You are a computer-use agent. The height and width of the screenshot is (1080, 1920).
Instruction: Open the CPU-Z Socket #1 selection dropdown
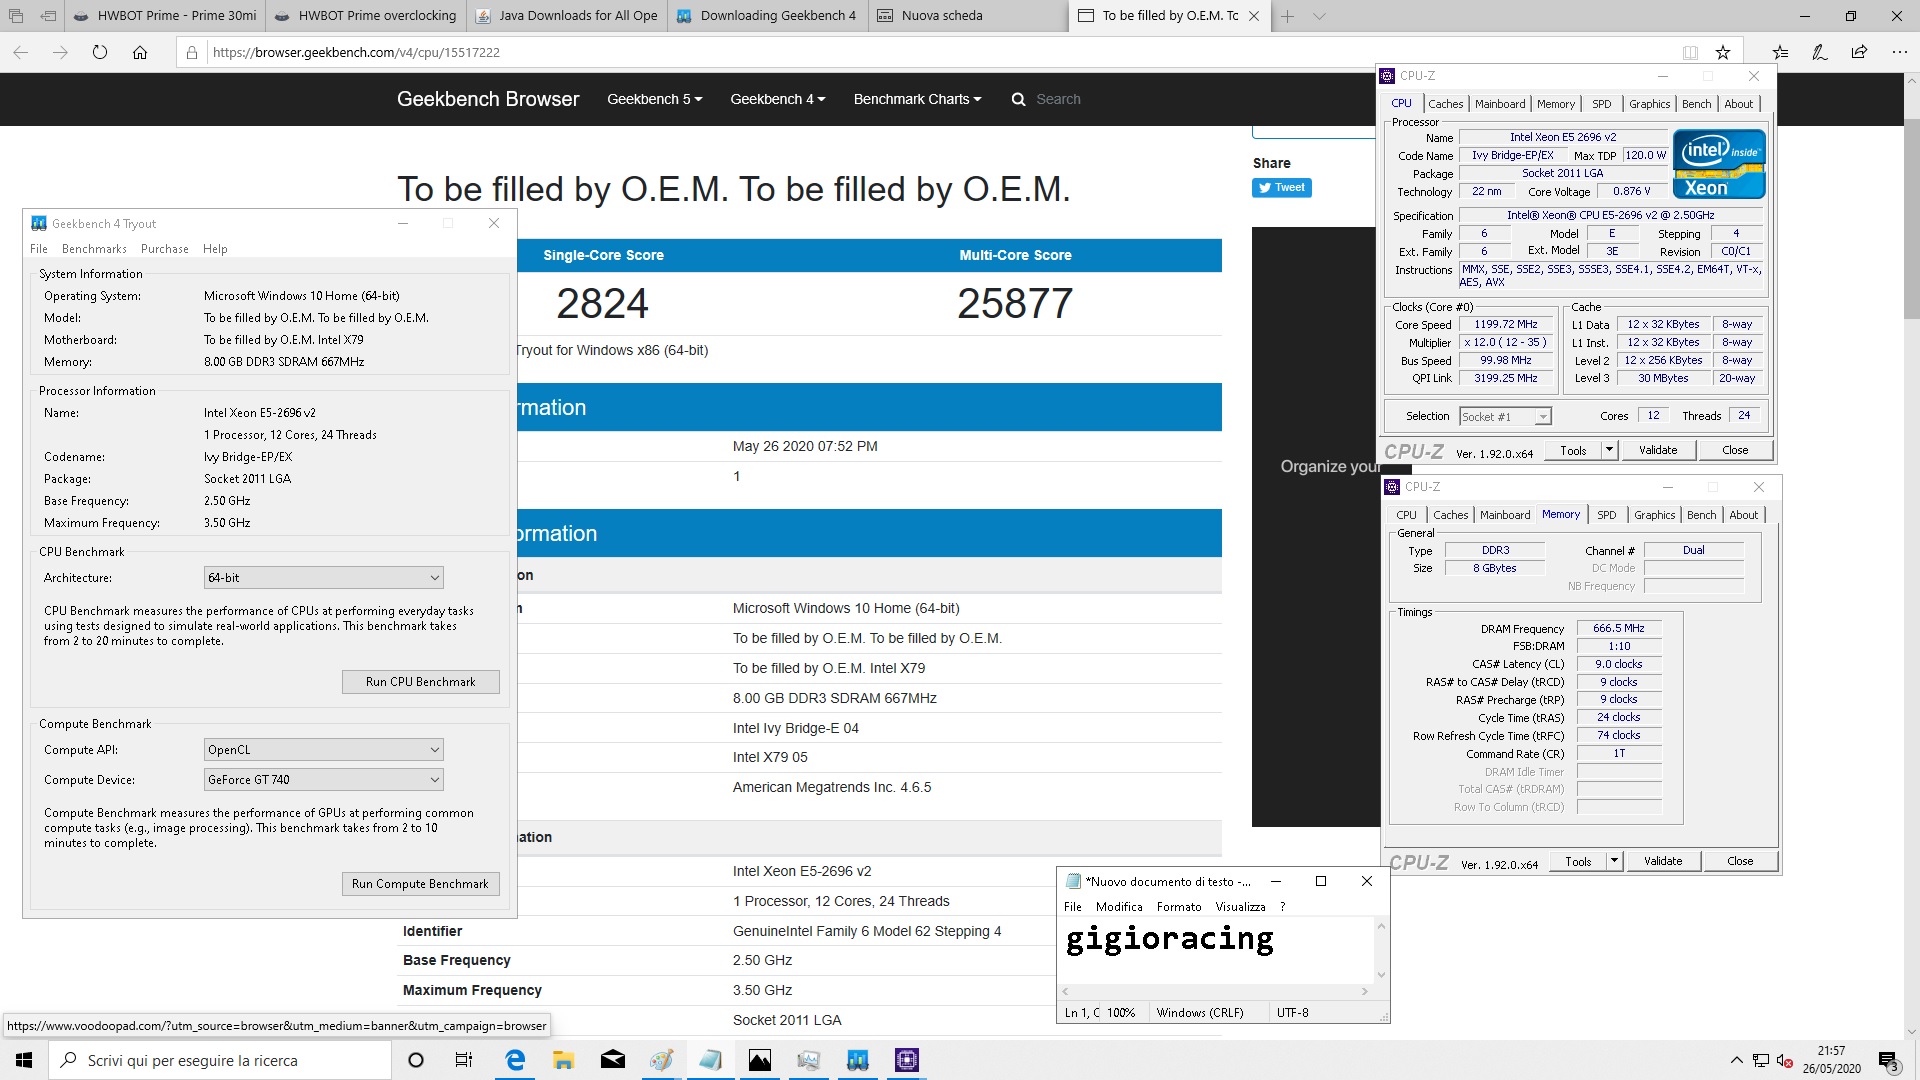[x=1505, y=416]
